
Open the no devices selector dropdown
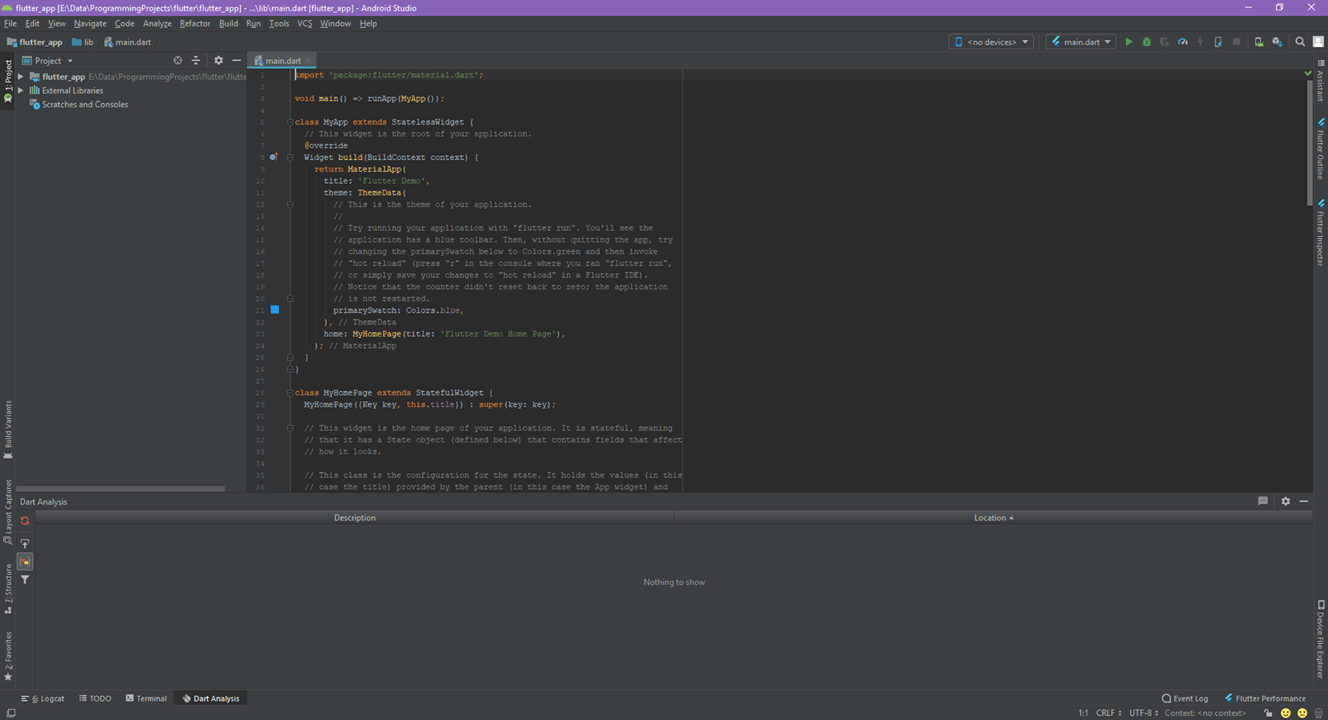click(x=991, y=42)
